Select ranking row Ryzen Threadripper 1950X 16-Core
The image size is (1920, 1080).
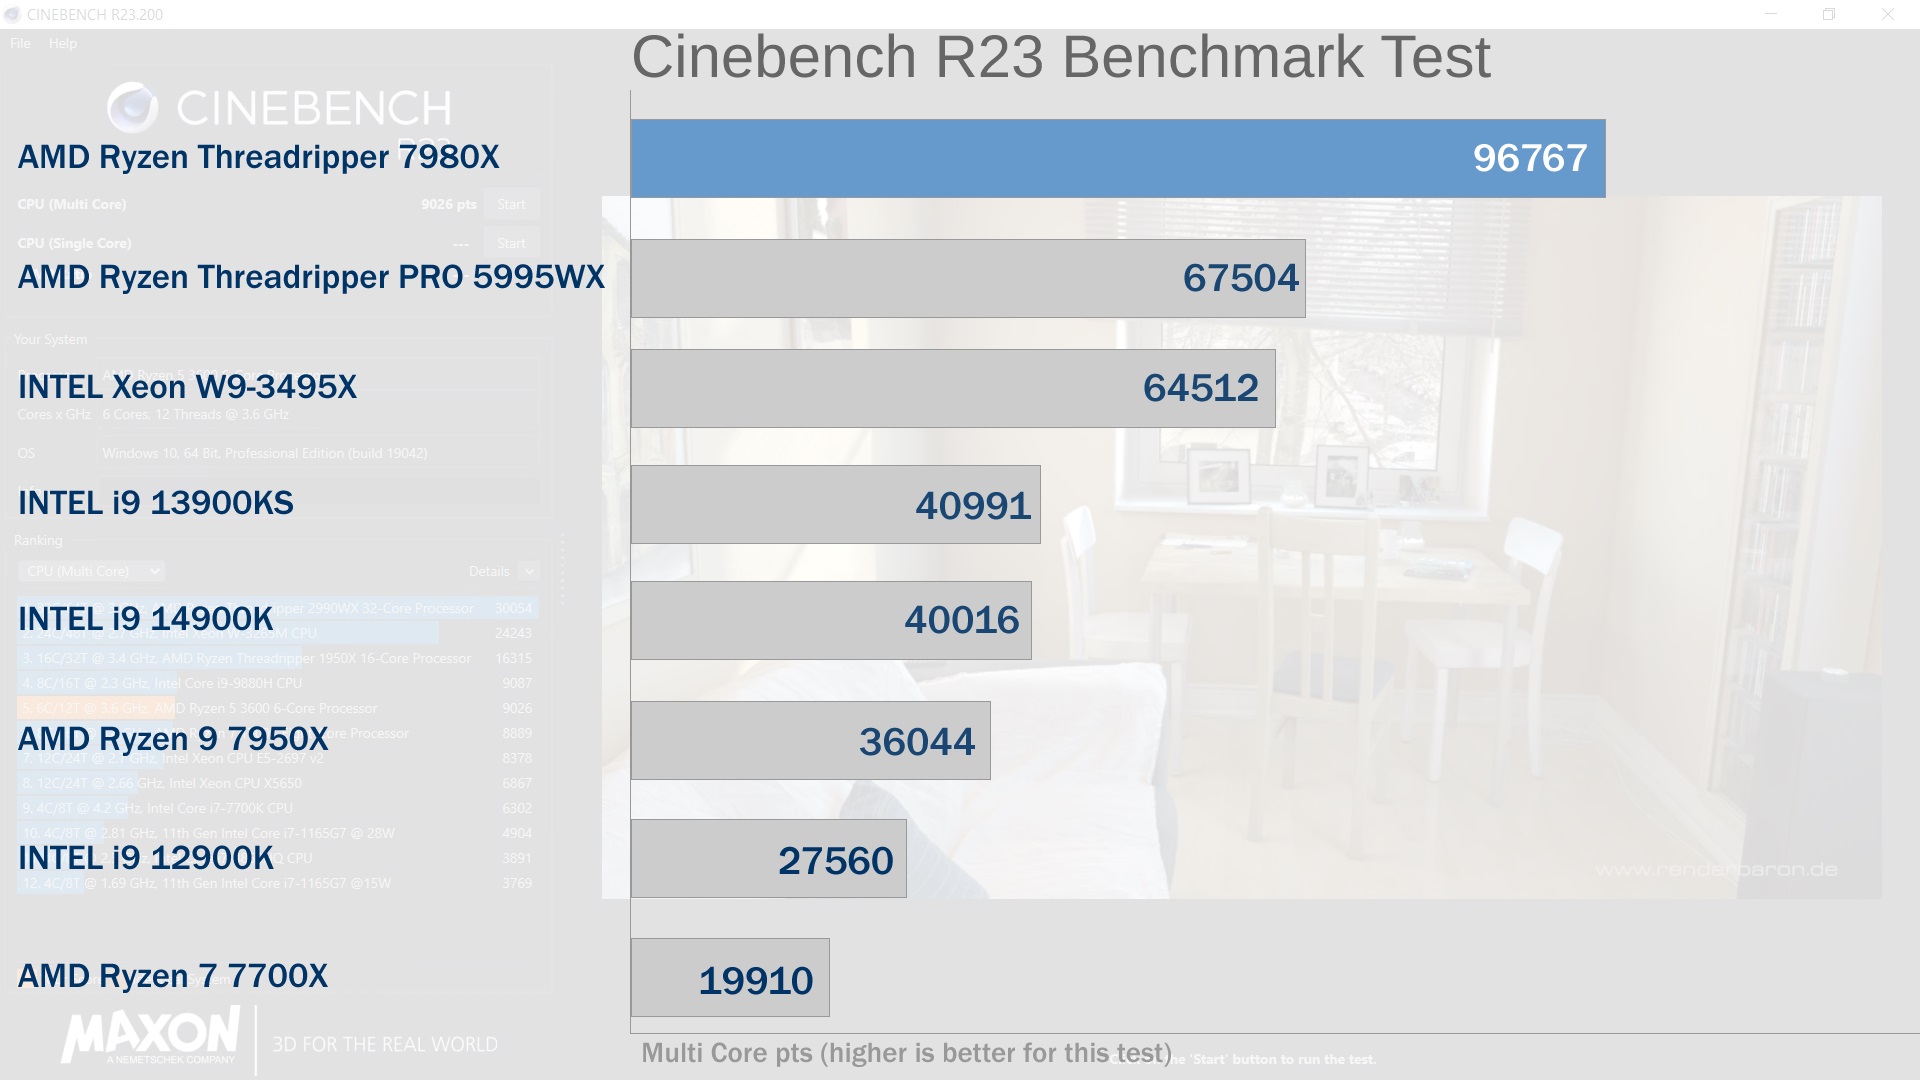[x=278, y=658]
